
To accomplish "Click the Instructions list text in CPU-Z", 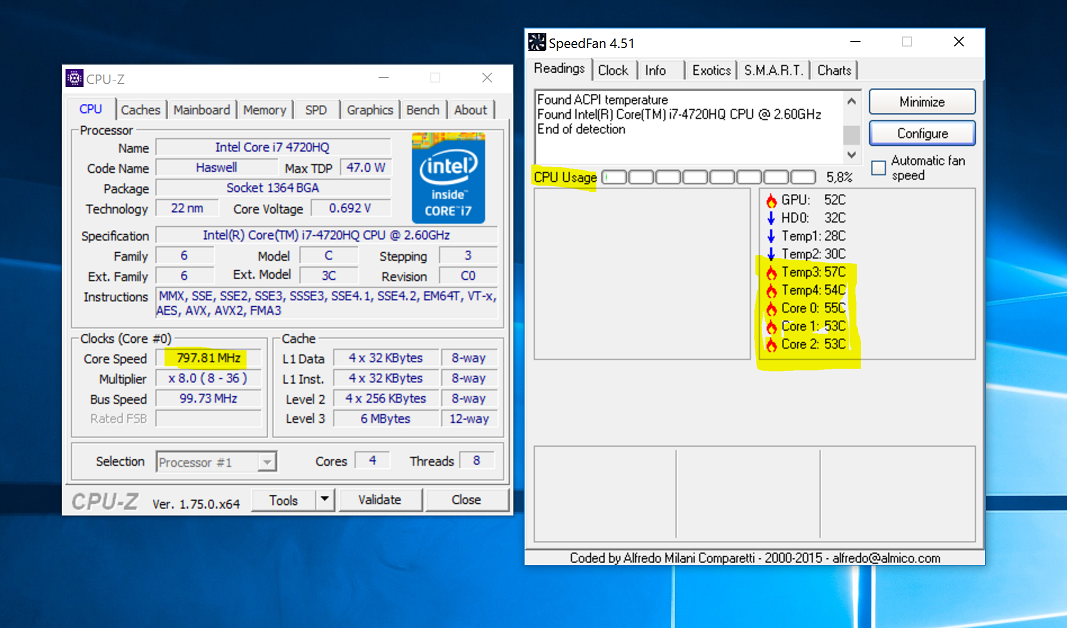I will pyautogui.click(x=327, y=303).
